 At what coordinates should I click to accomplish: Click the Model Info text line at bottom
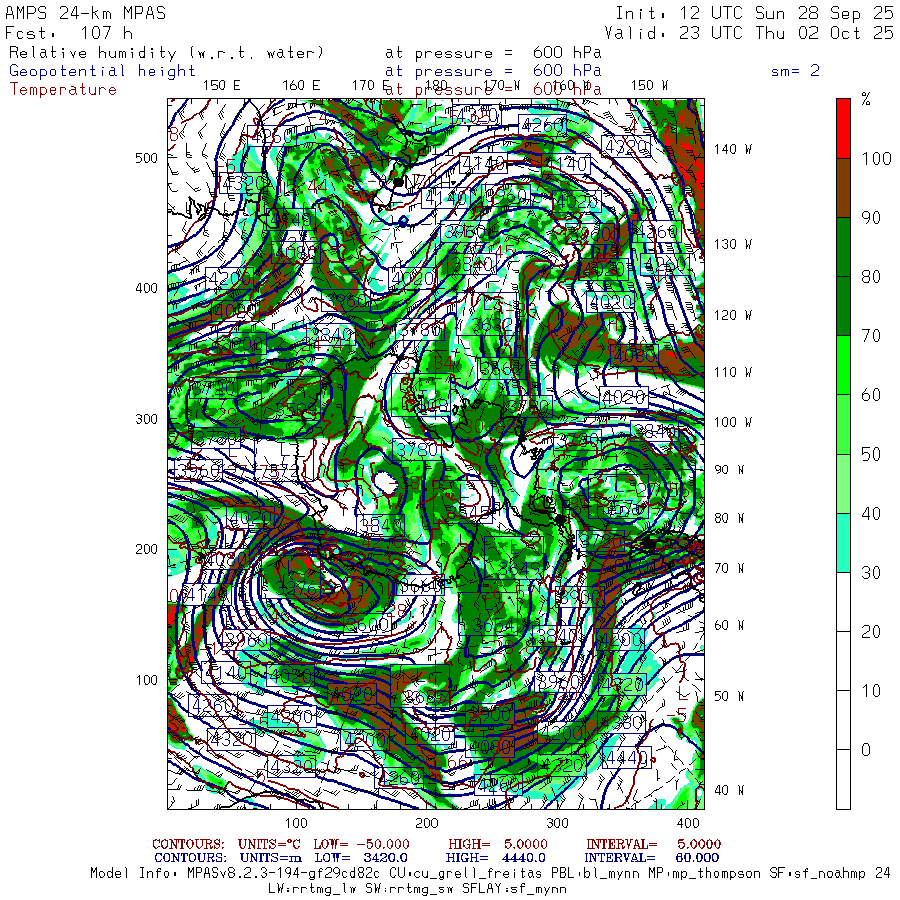pyautogui.click(x=490, y=874)
